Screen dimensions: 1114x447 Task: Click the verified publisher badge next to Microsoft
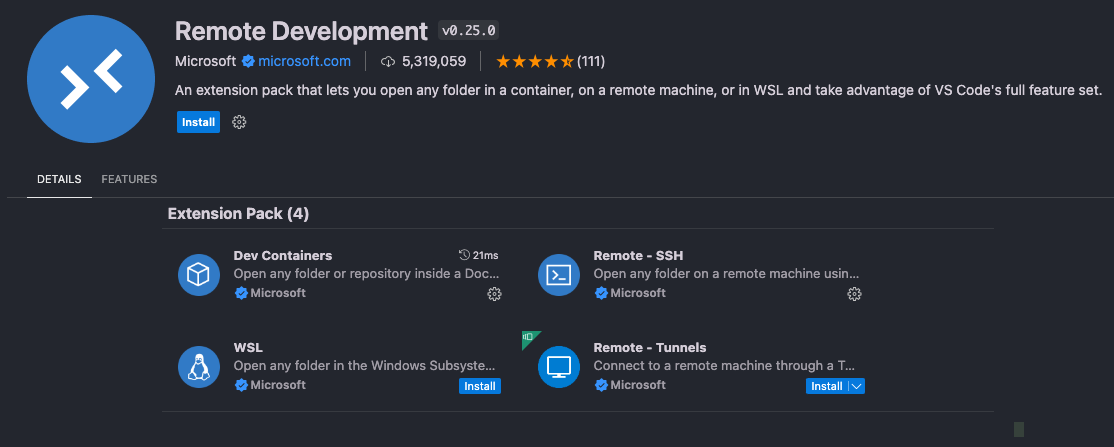[248, 61]
